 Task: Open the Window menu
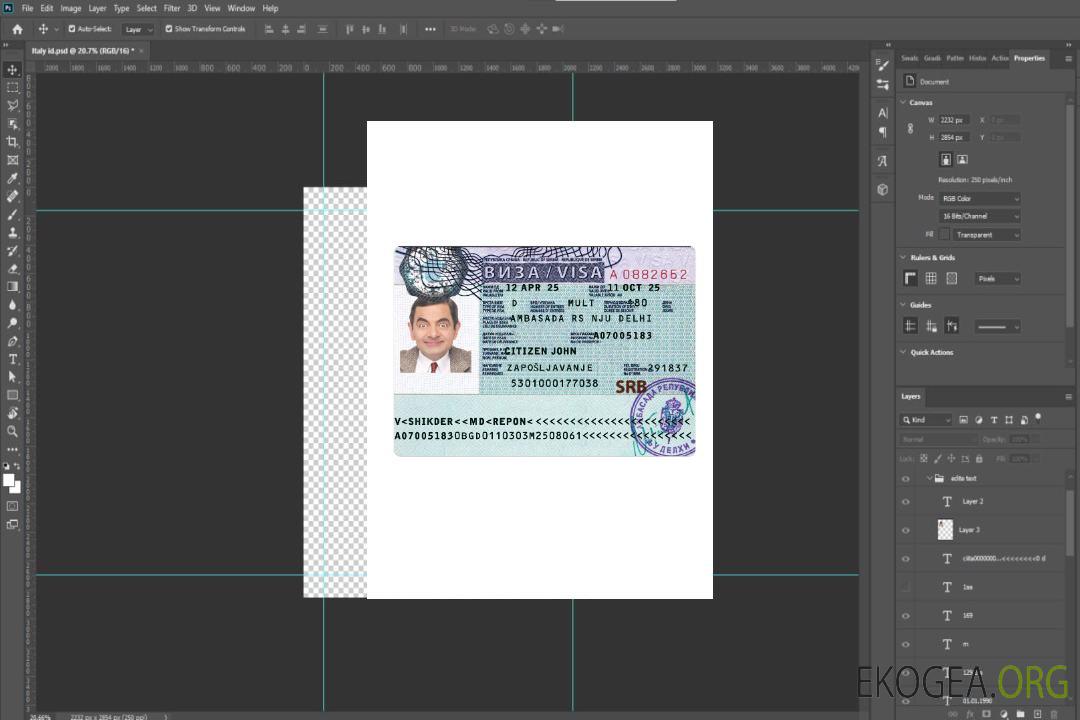[241, 8]
